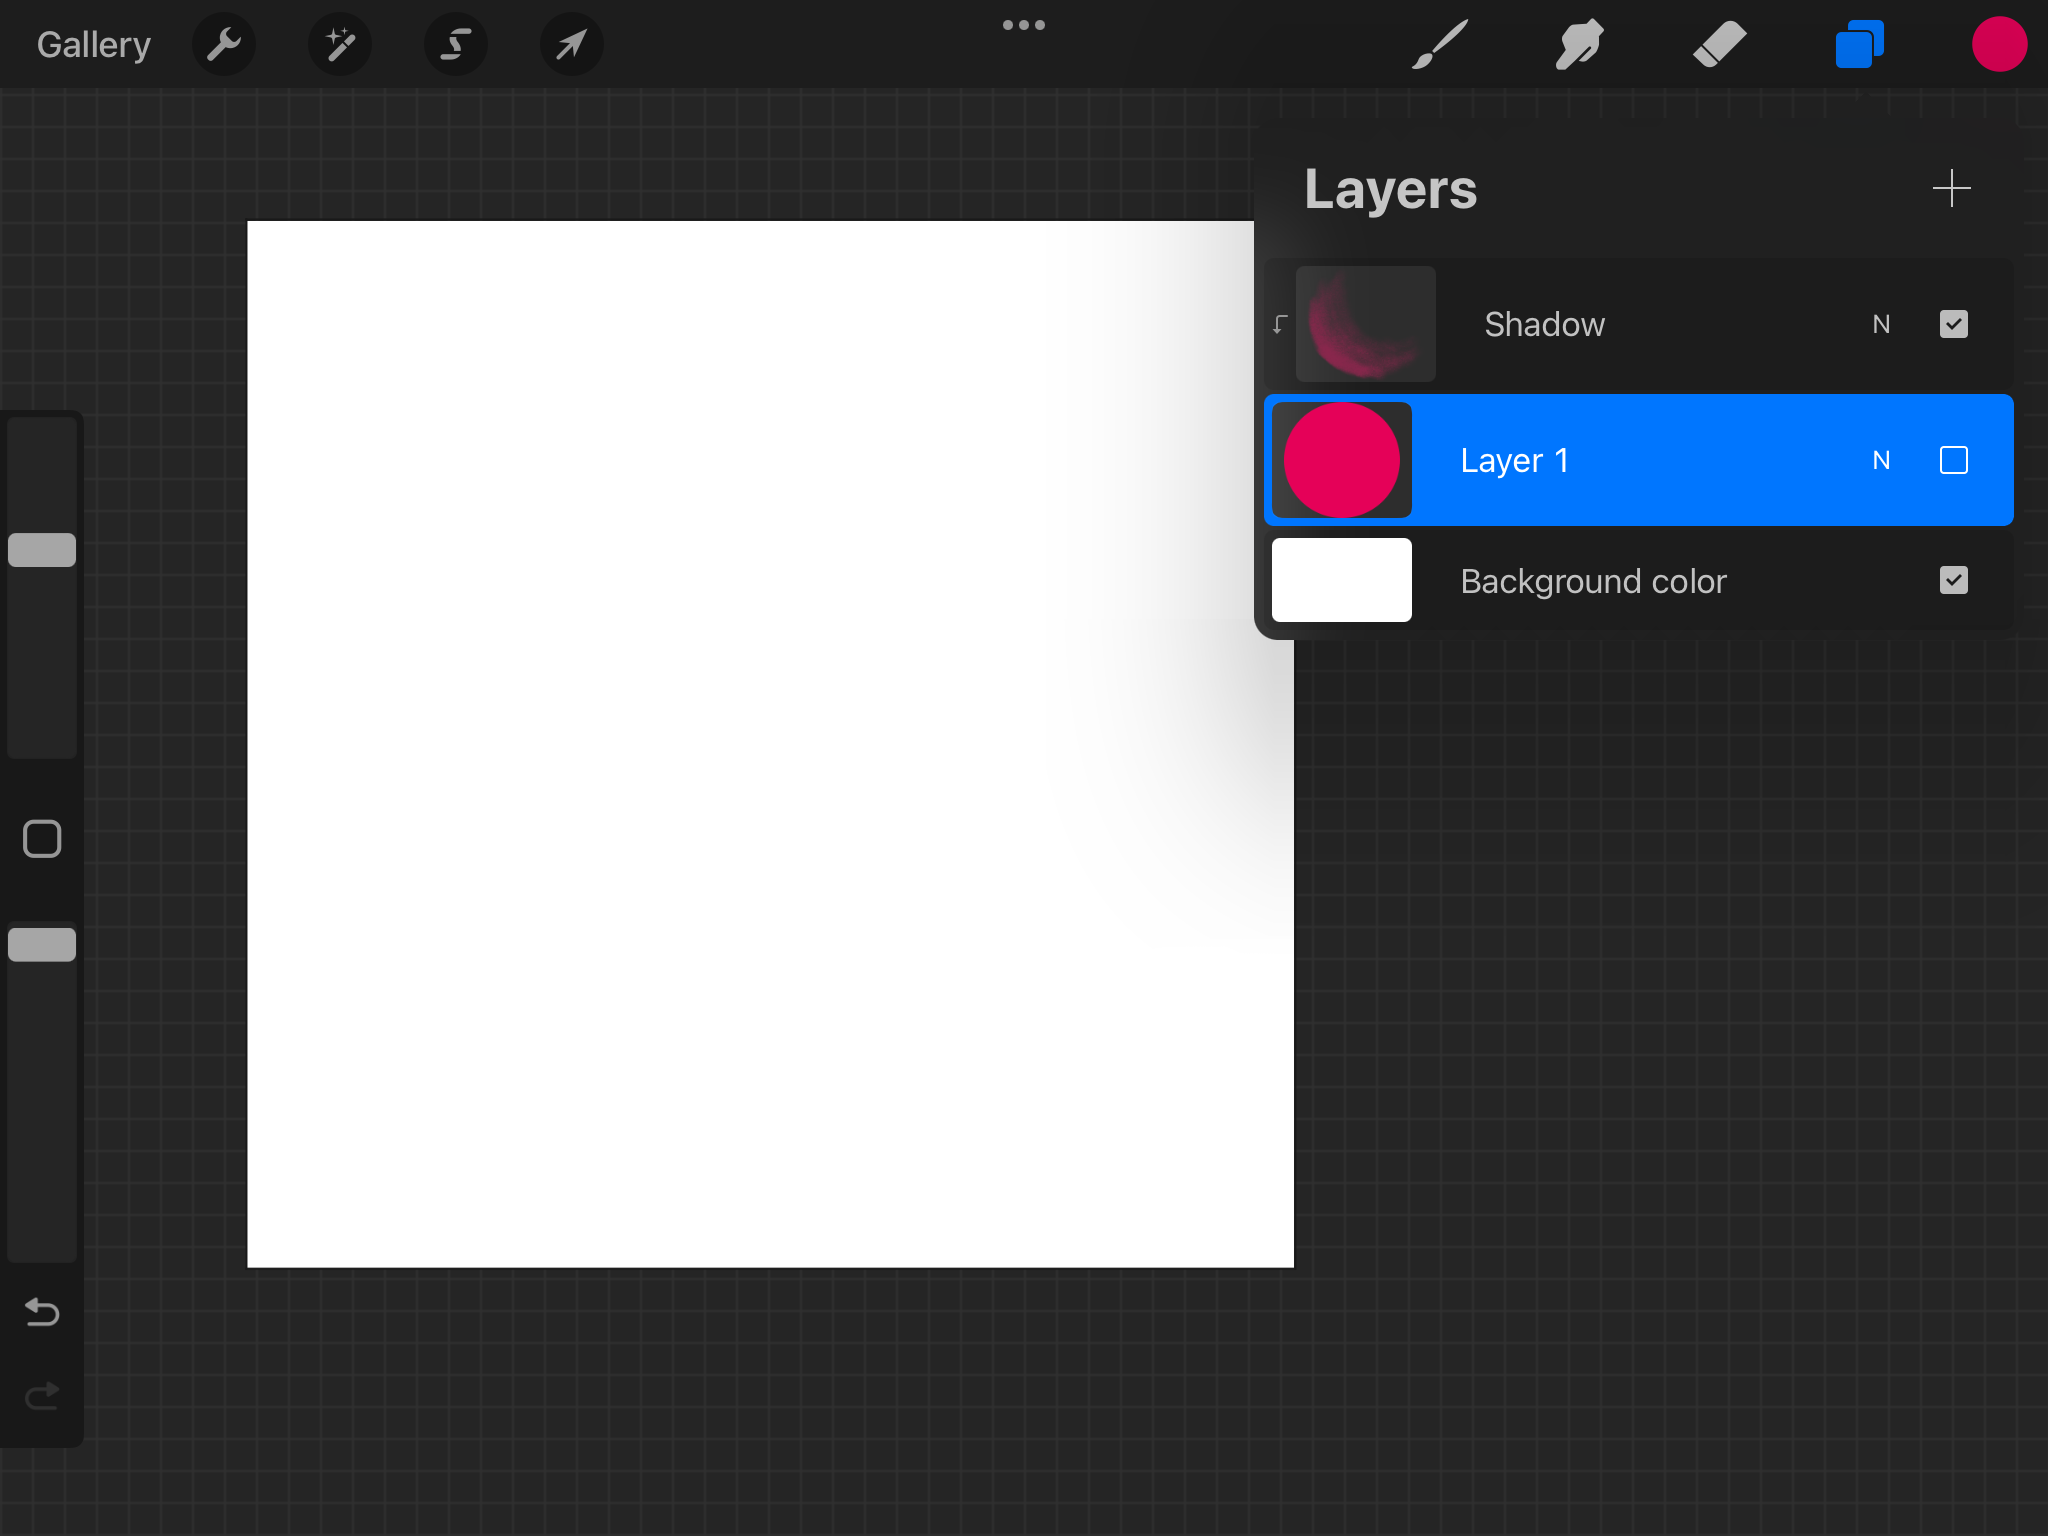Hide the Background color layer
Screen dimensions: 2048x1536
pos(1953,580)
